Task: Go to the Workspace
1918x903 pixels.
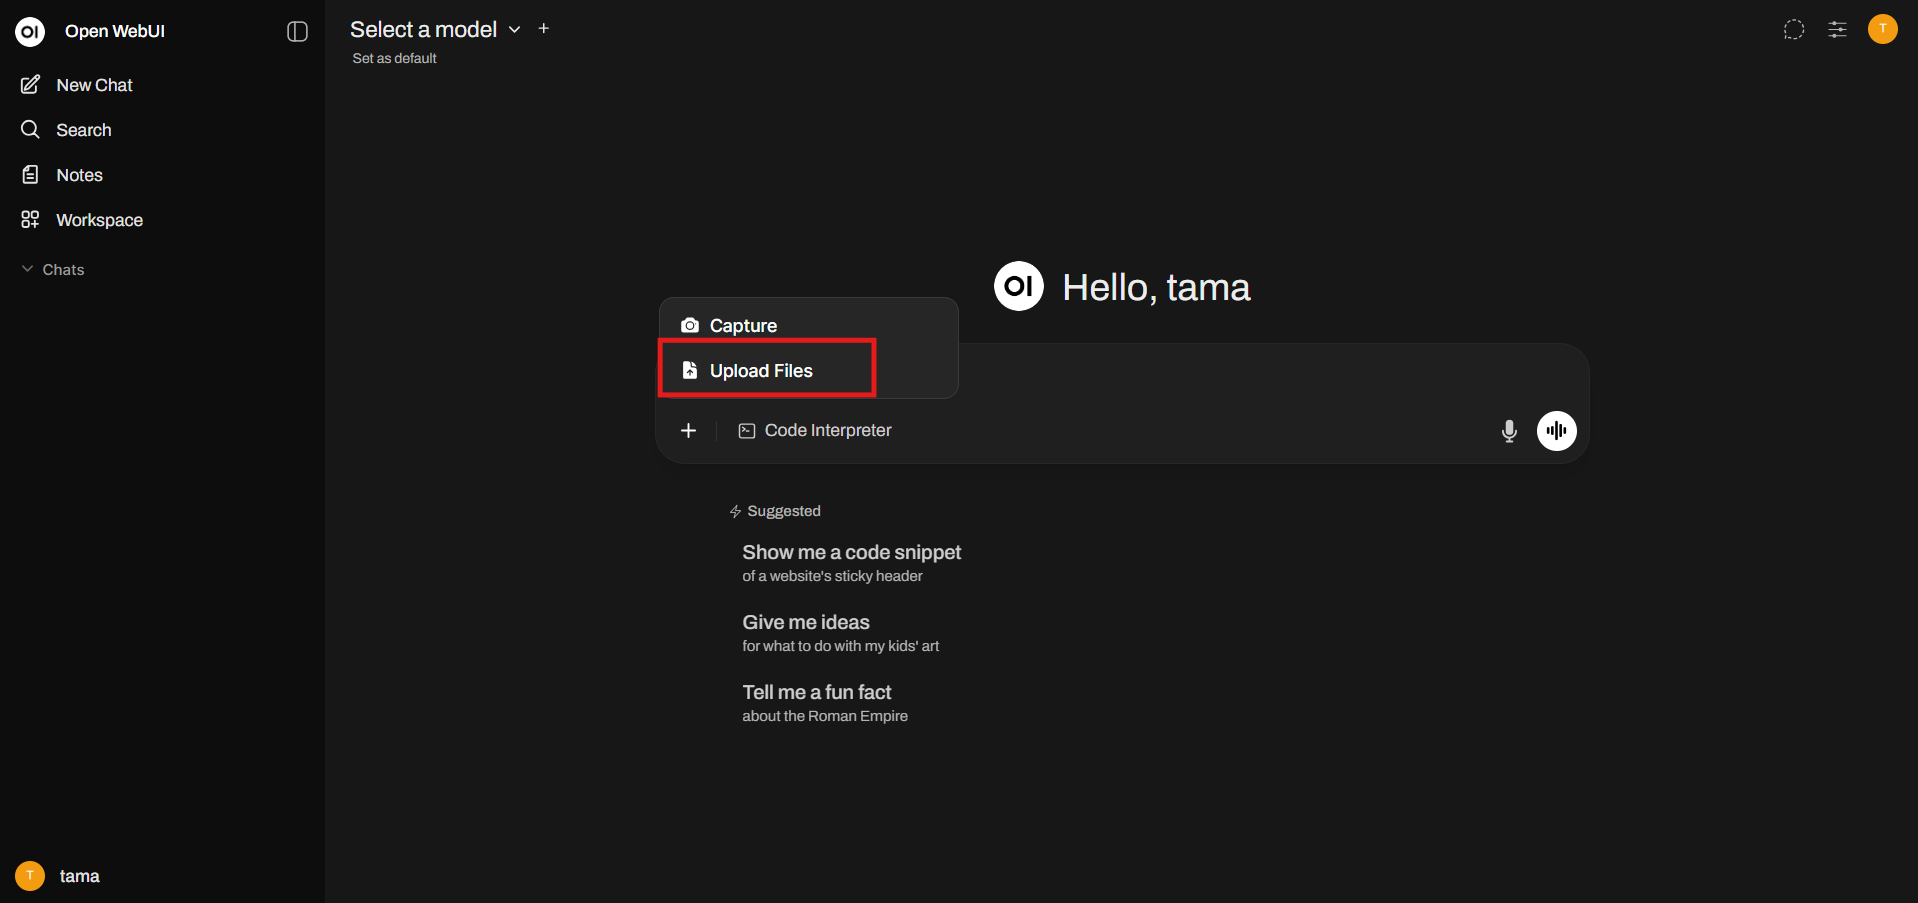Action: pyautogui.click(x=98, y=219)
